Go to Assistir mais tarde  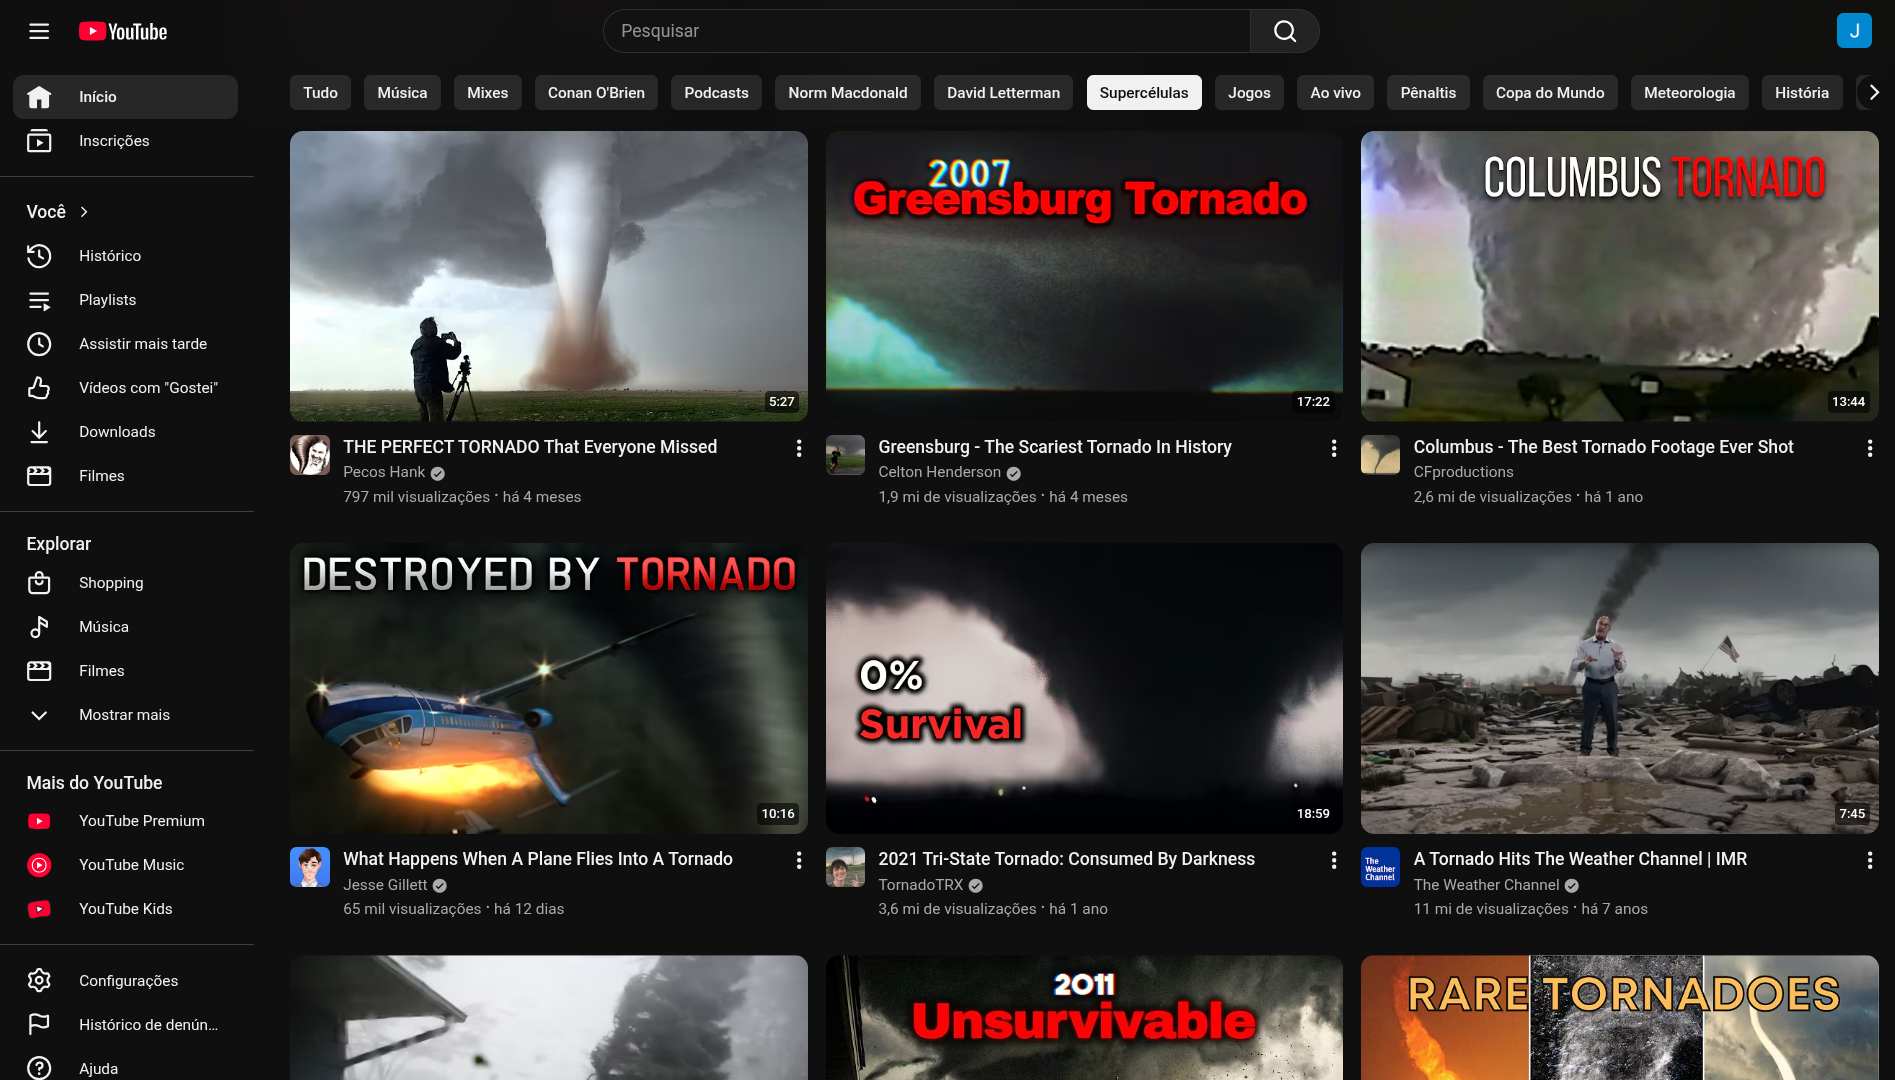point(142,344)
